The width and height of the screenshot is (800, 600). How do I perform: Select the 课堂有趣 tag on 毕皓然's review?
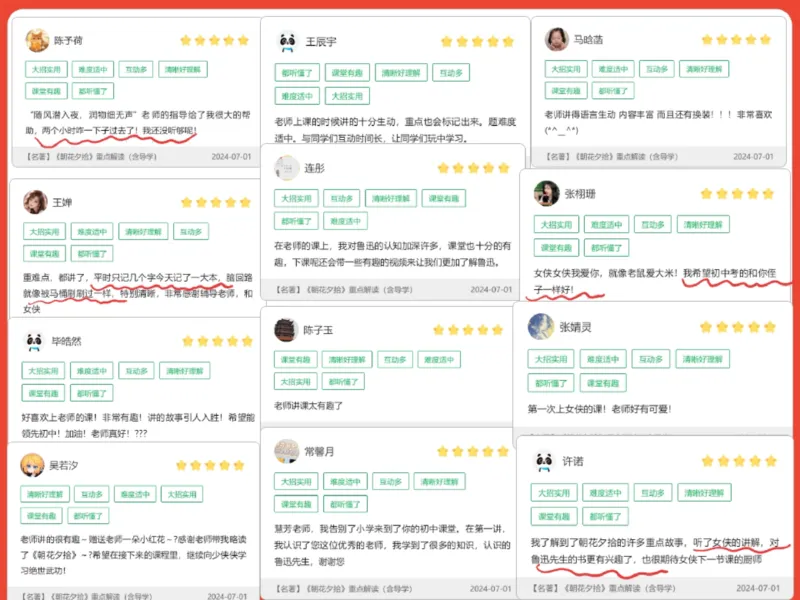43,393
